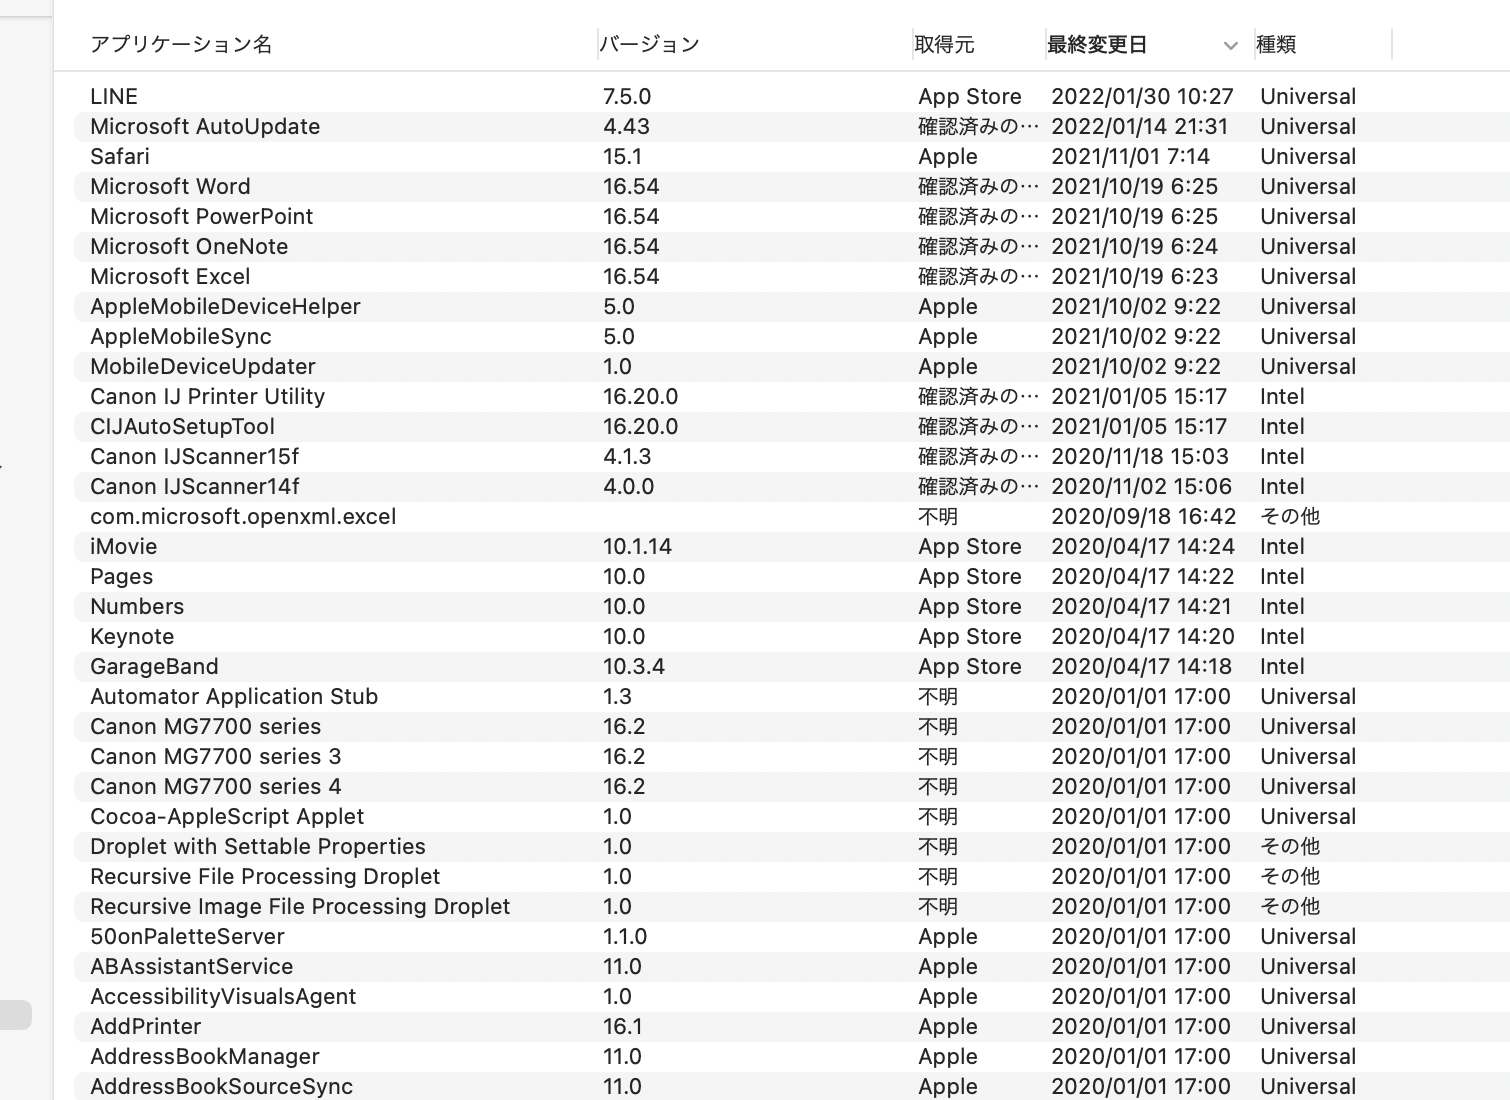Sort by バージョン column header
Image resolution: width=1510 pixels, height=1100 pixels.
pos(649,45)
